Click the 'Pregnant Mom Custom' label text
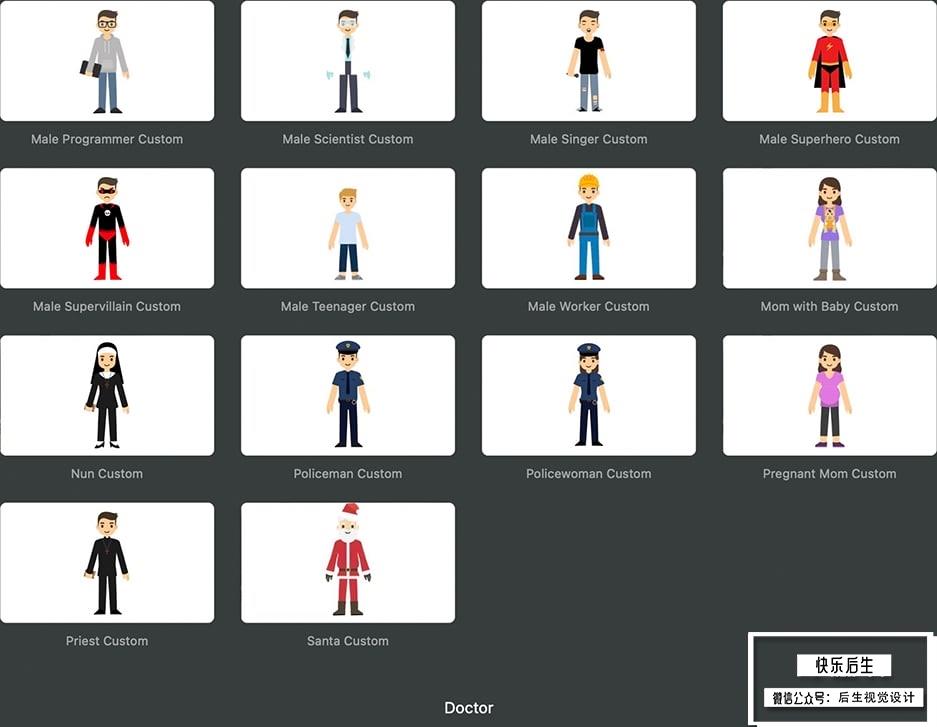Screen dimensions: 937x727 click(x=829, y=474)
